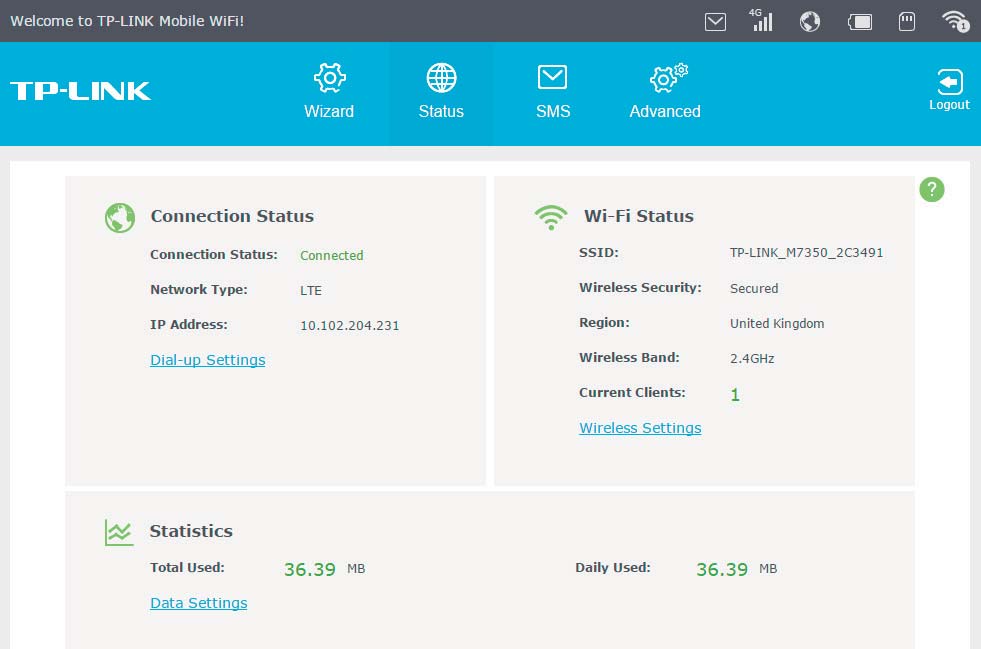Open the Data Settings link
This screenshot has width=981, height=649.
[198, 603]
